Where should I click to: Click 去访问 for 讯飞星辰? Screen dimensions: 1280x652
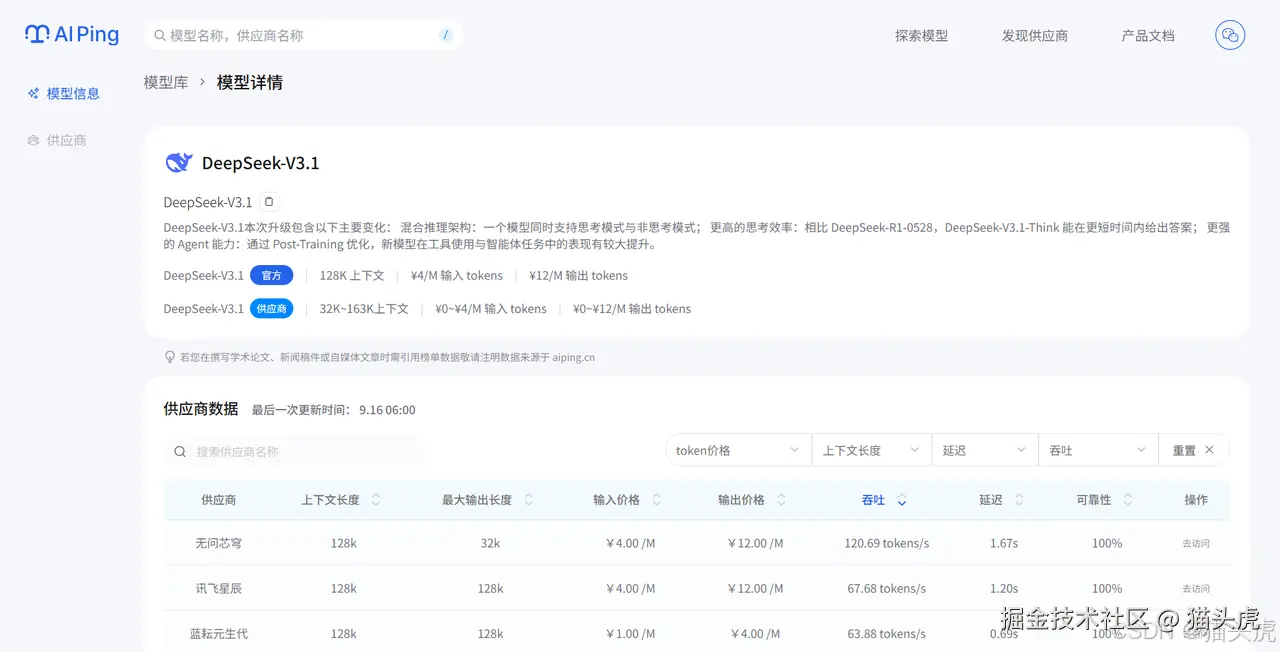(1196, 589)
